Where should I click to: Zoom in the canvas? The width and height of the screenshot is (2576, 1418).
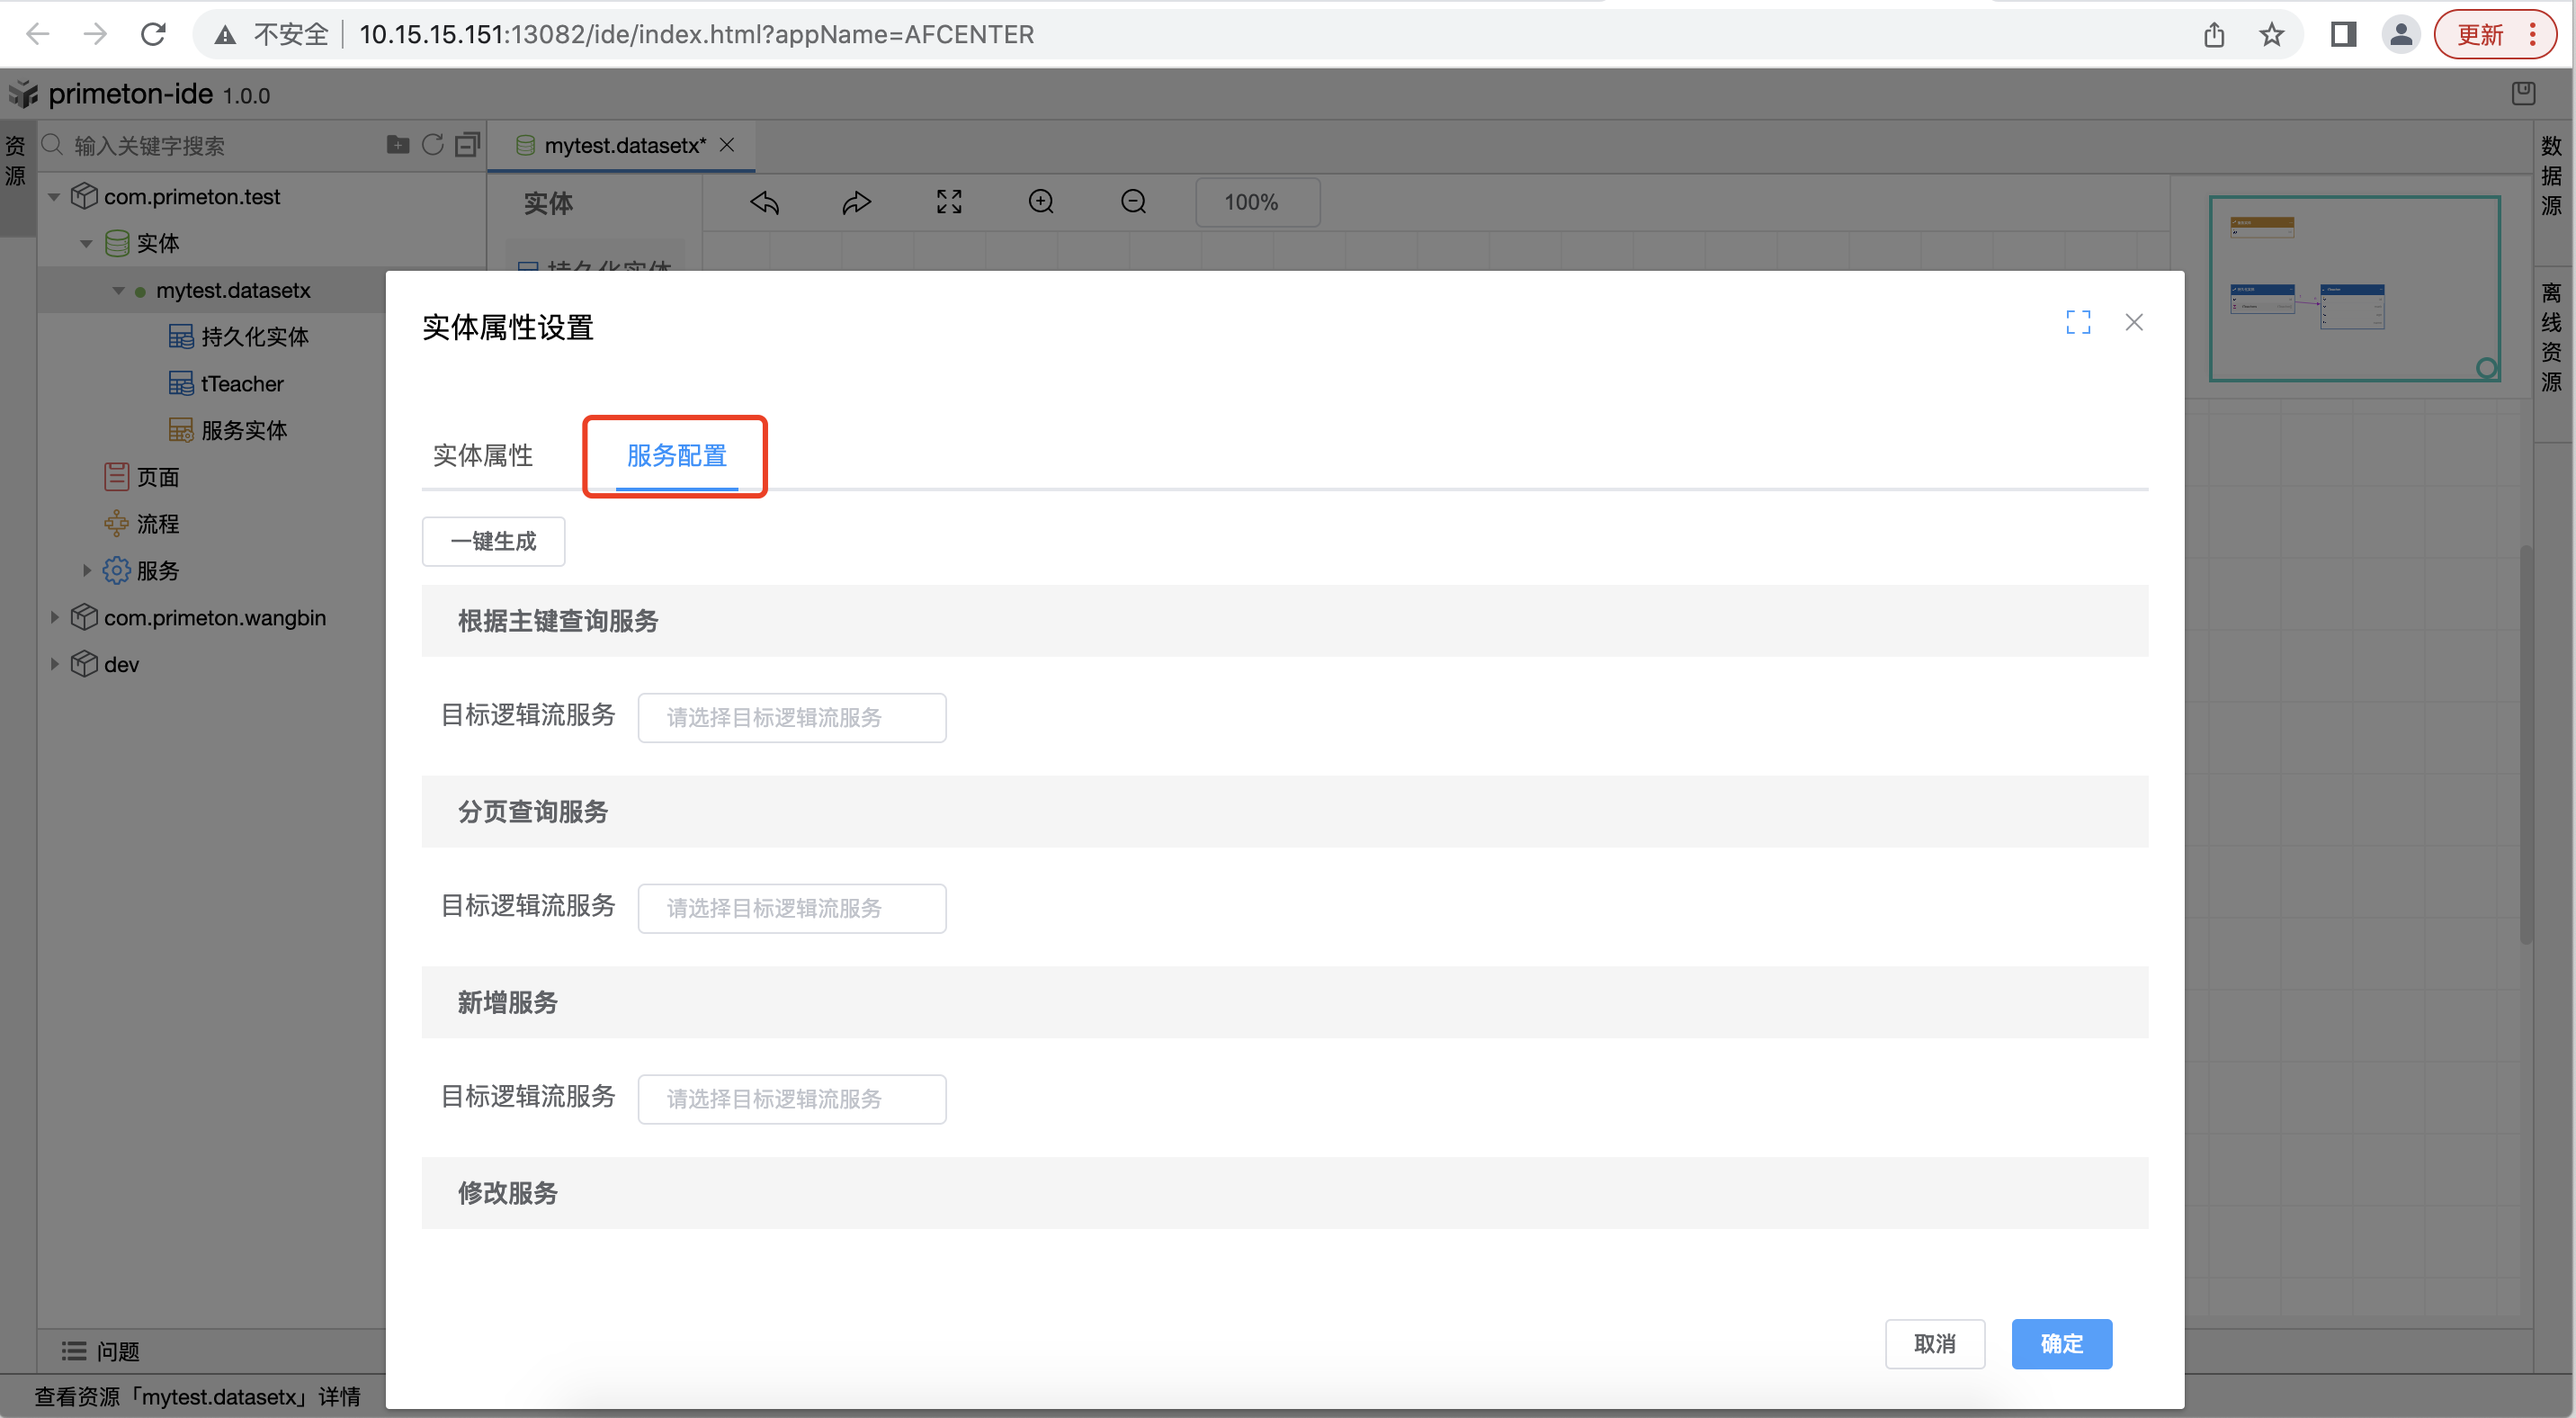point(1041,202)
